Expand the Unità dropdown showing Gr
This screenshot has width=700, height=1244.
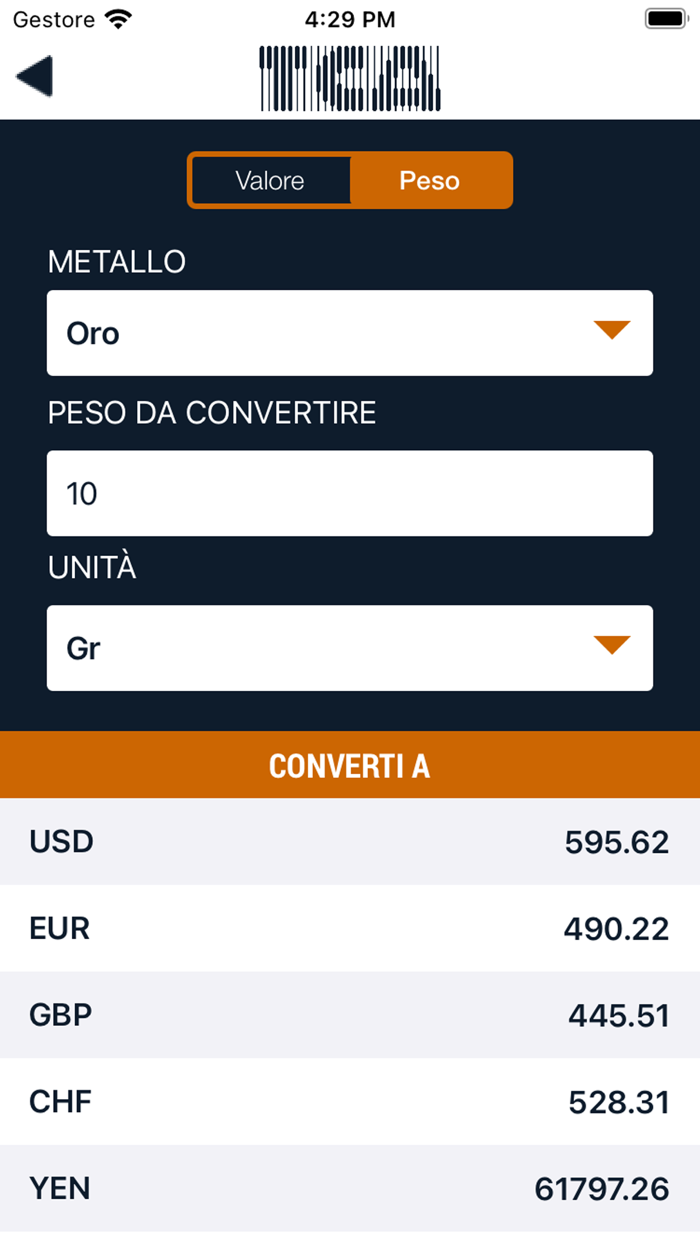coord(350,648)
